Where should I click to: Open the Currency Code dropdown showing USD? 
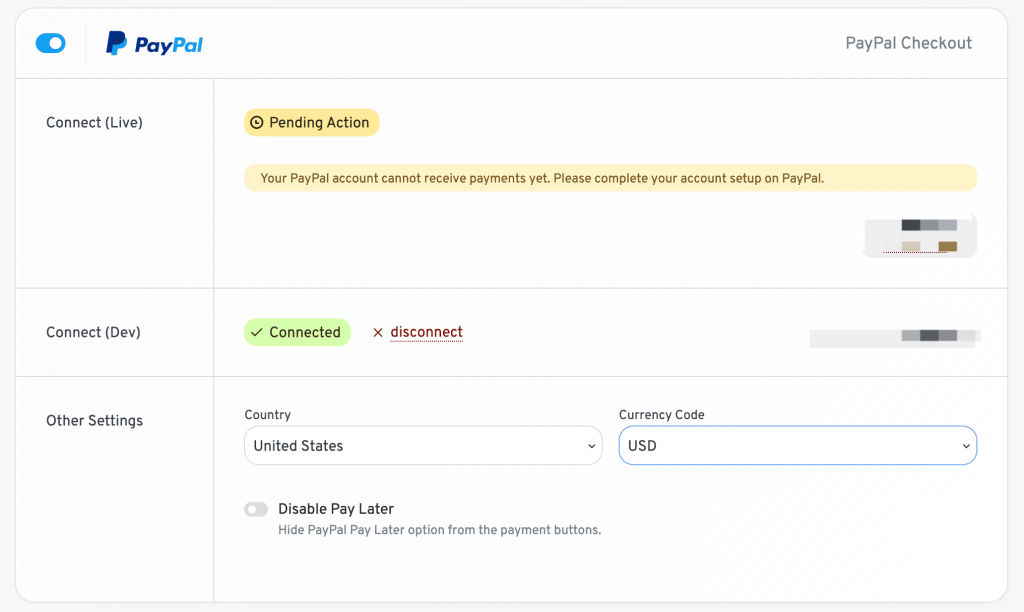(797, 445)
